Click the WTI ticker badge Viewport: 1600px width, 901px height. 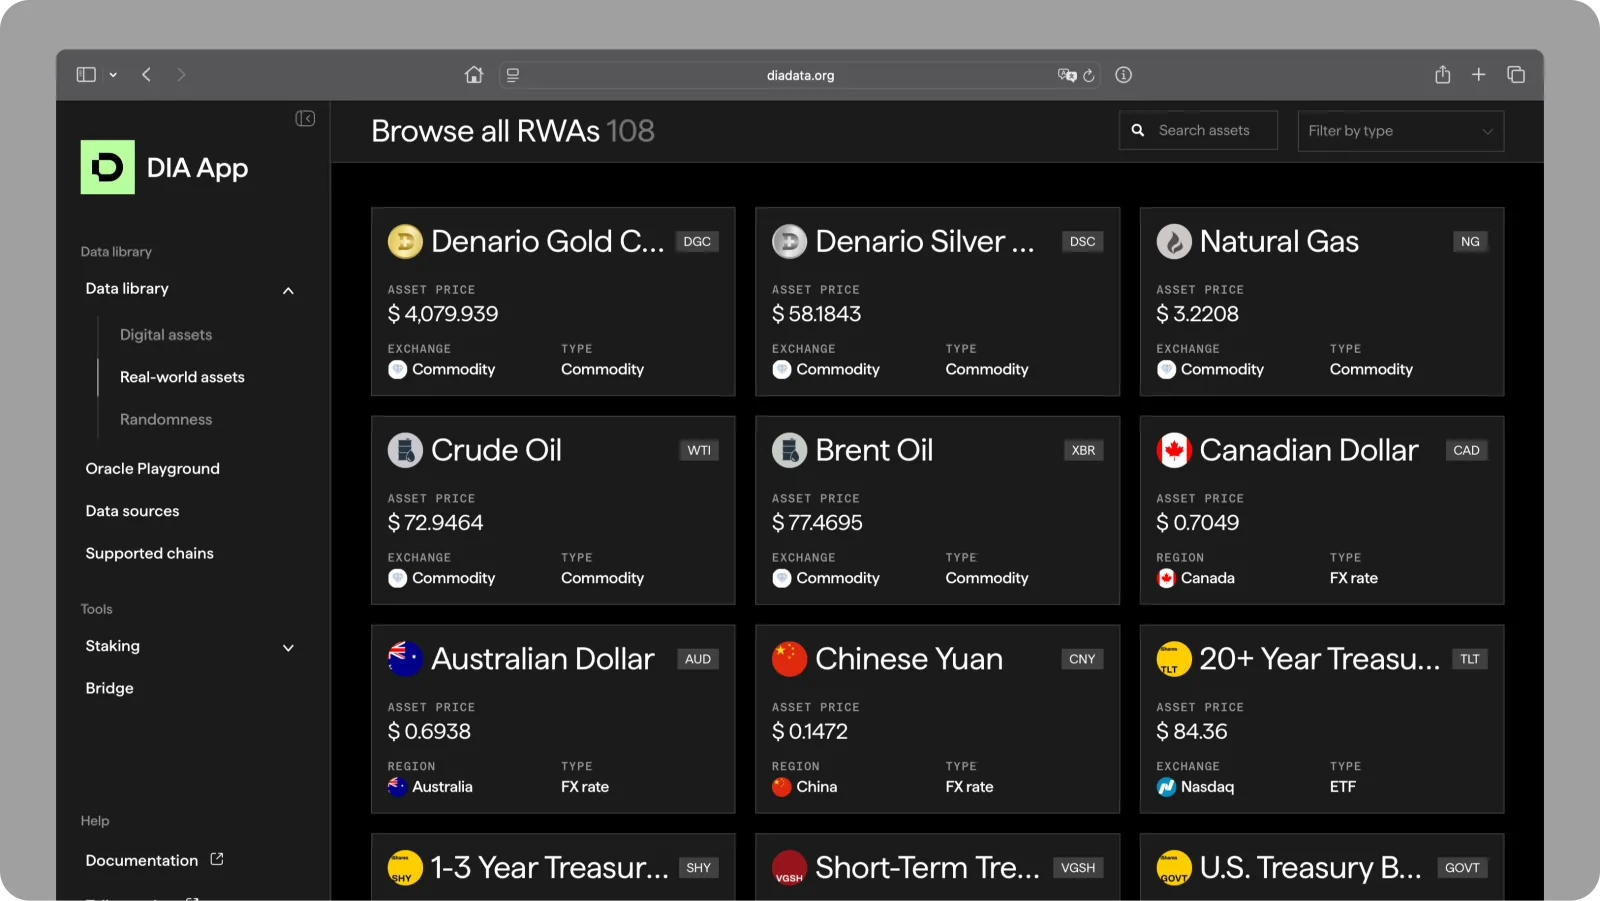click(x=699, y=451)
